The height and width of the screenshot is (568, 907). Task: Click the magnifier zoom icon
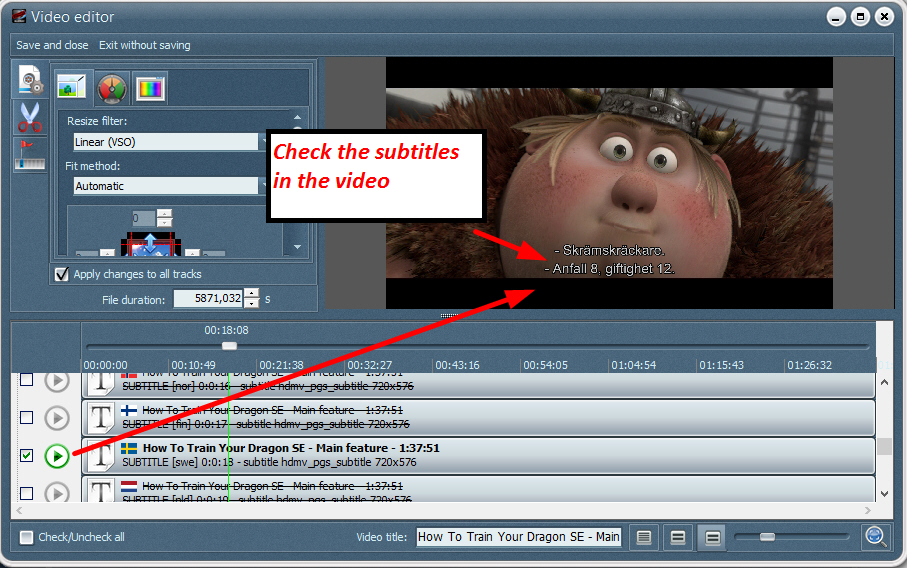tap(876, 537)
